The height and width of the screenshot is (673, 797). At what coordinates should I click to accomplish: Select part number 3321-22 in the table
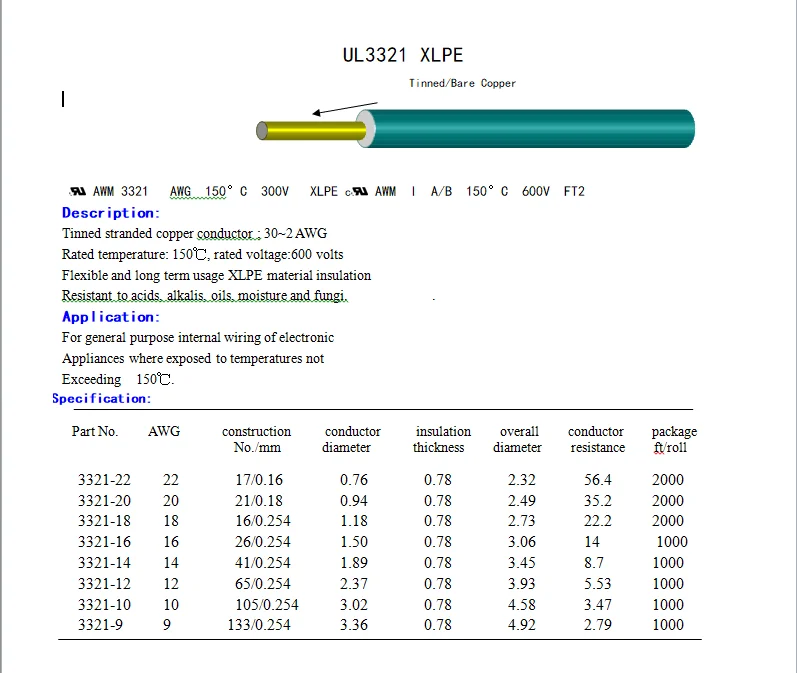tap(104, 480)
